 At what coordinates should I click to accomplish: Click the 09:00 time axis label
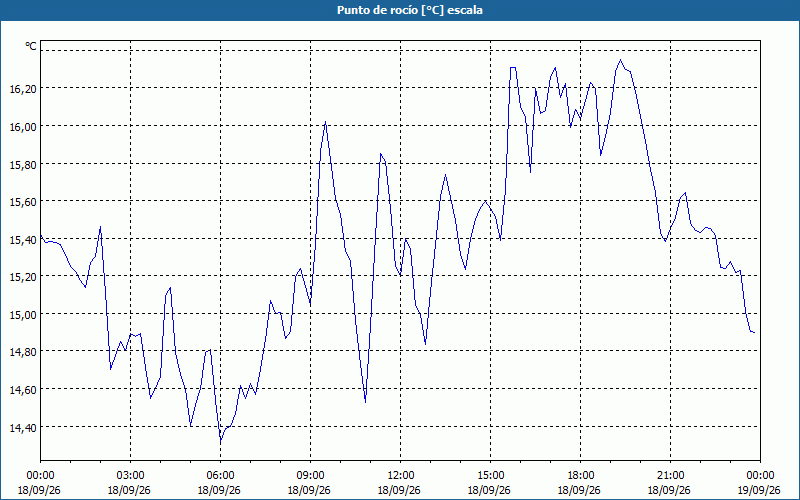310,476
